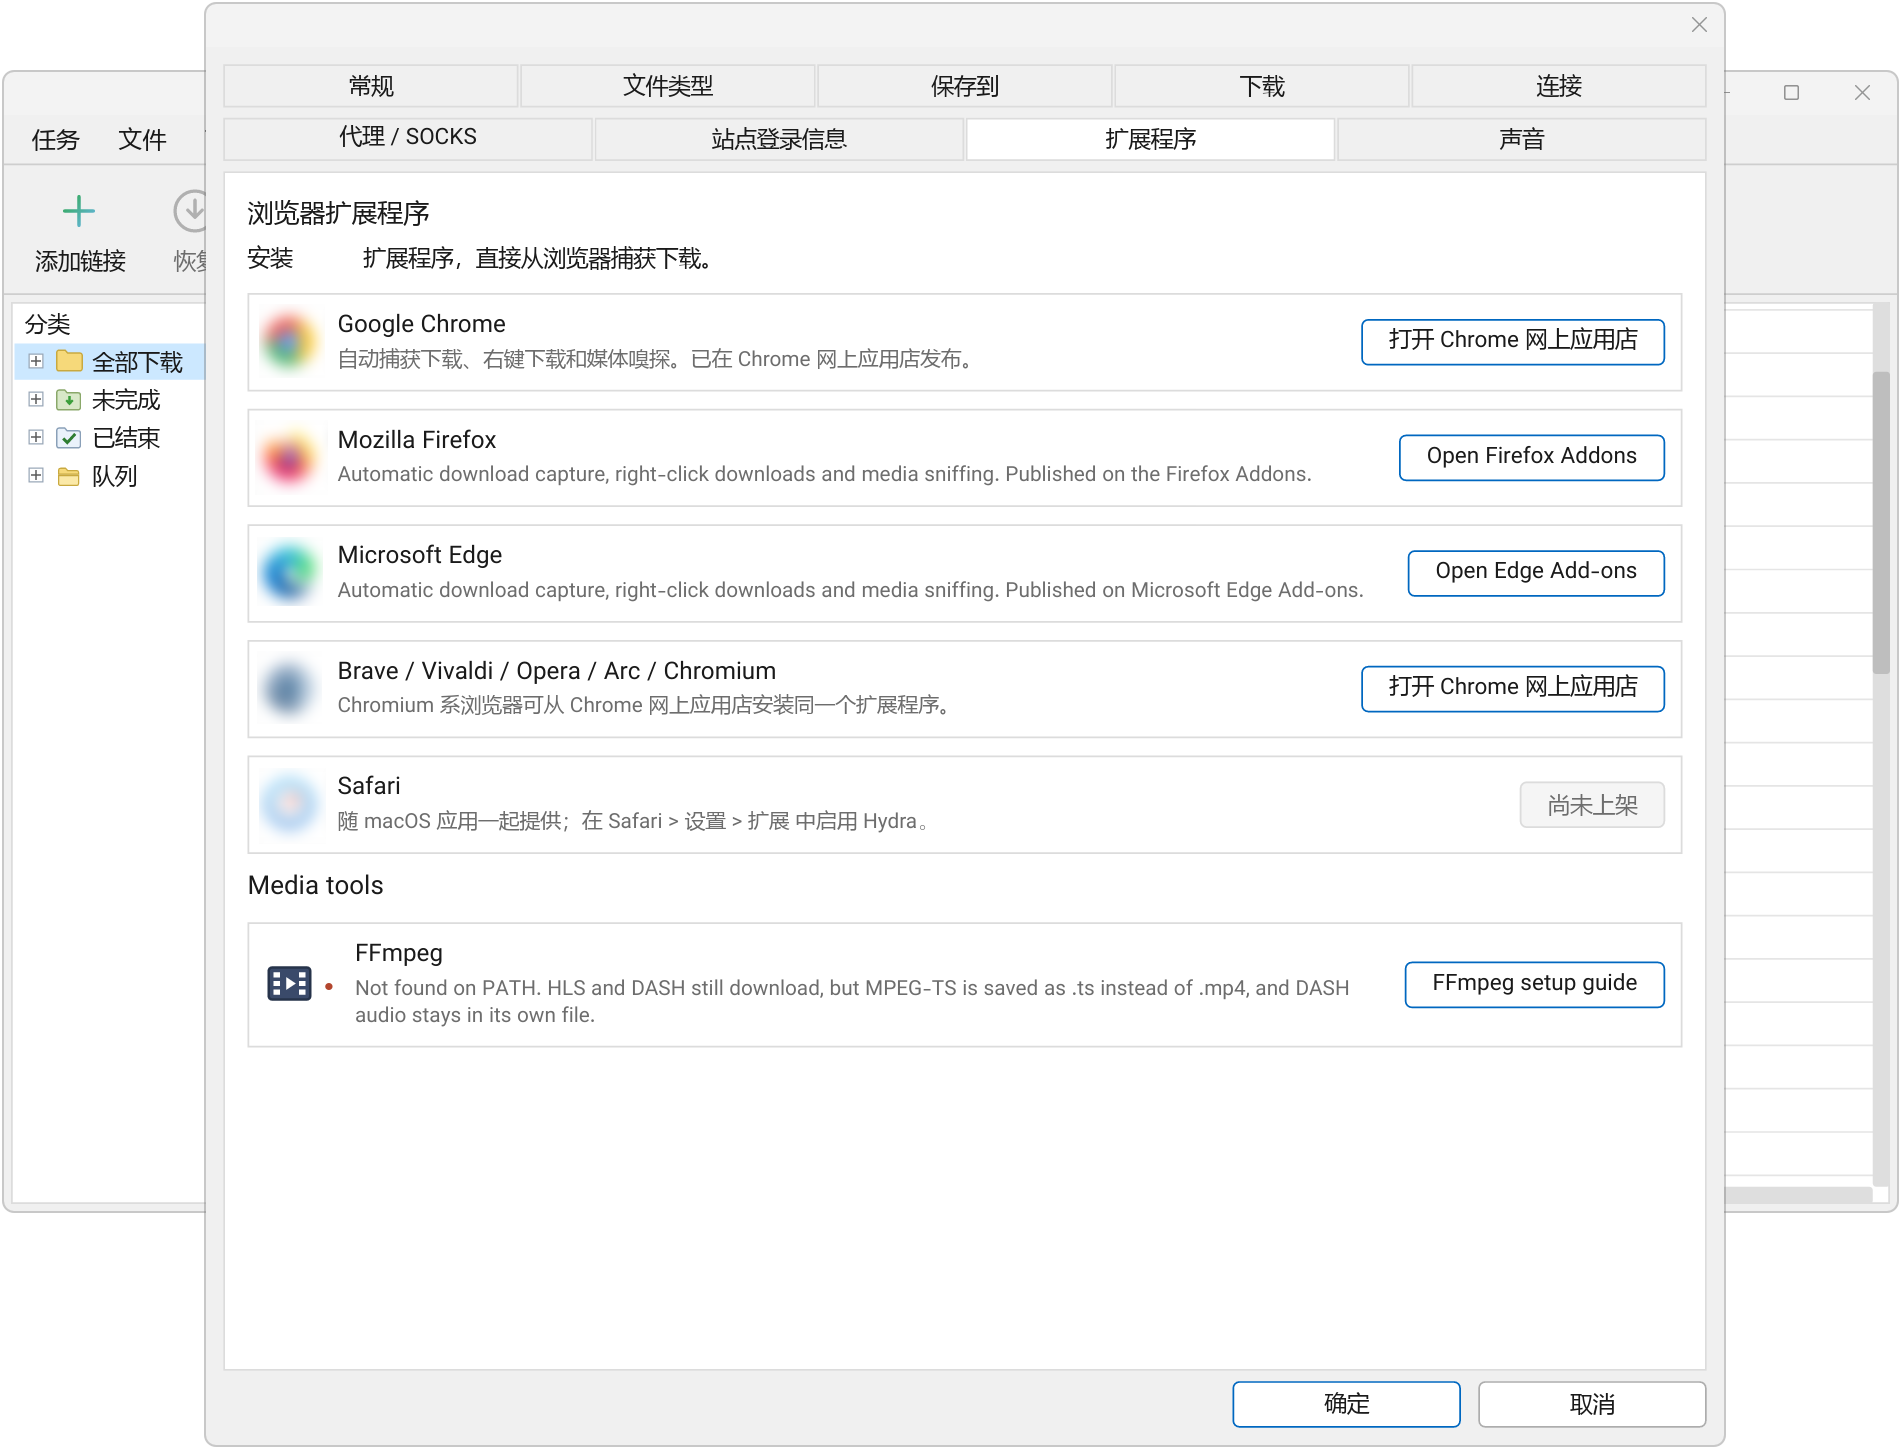Viewport: 1901px width, 1448px height.
Task: Cancel dialog with 取消 button
Action: (x=1592, y=1404)
